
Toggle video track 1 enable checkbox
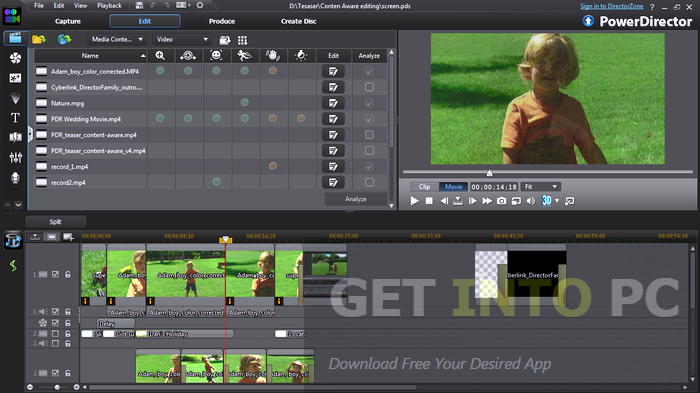click(x=55, y=274)
